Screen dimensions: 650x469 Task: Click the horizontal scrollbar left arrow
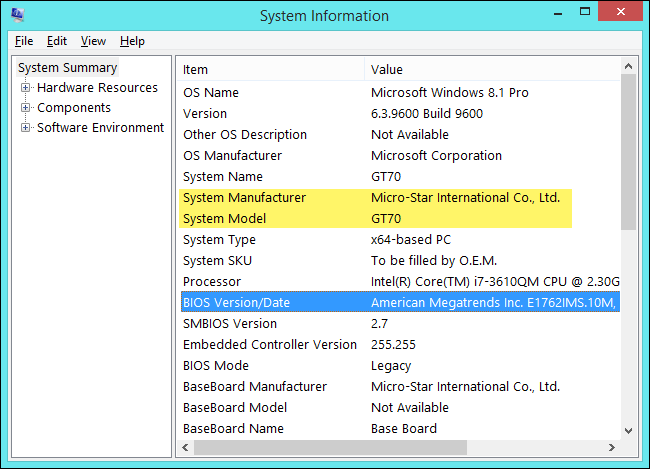pyautogui.click(x=185, y=447)
